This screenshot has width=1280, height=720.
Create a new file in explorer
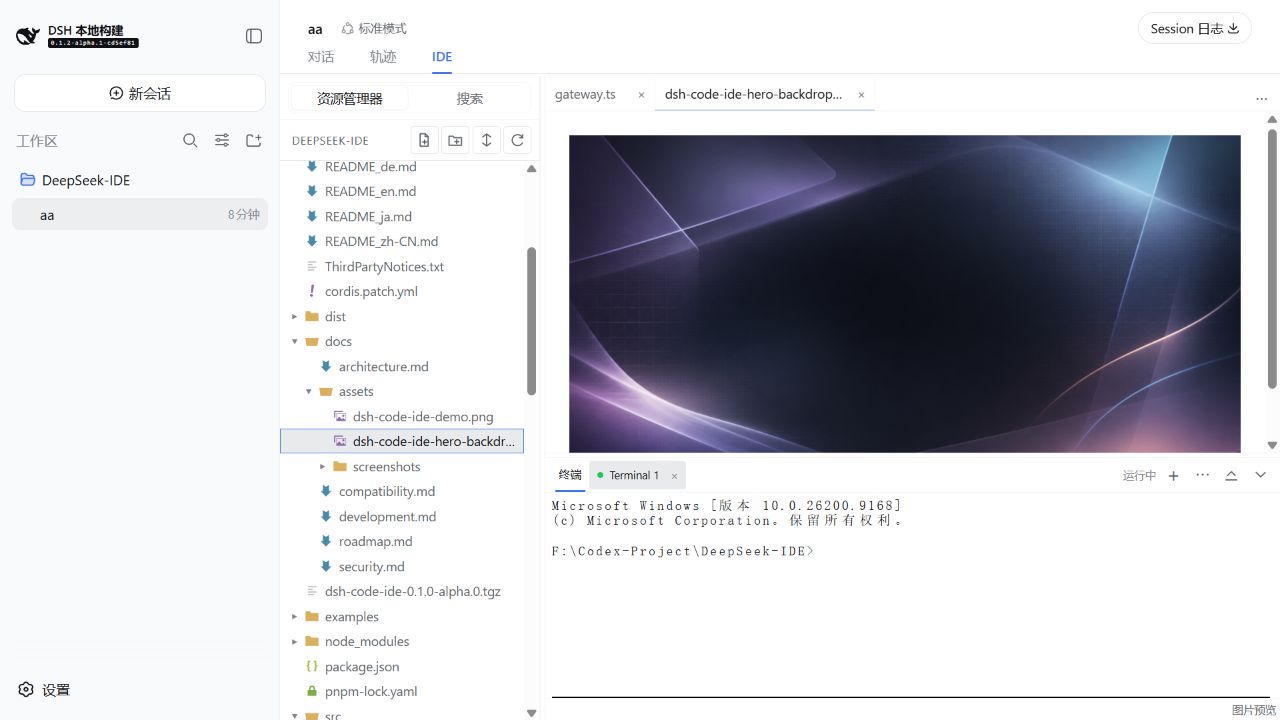[x=424, y=140]
